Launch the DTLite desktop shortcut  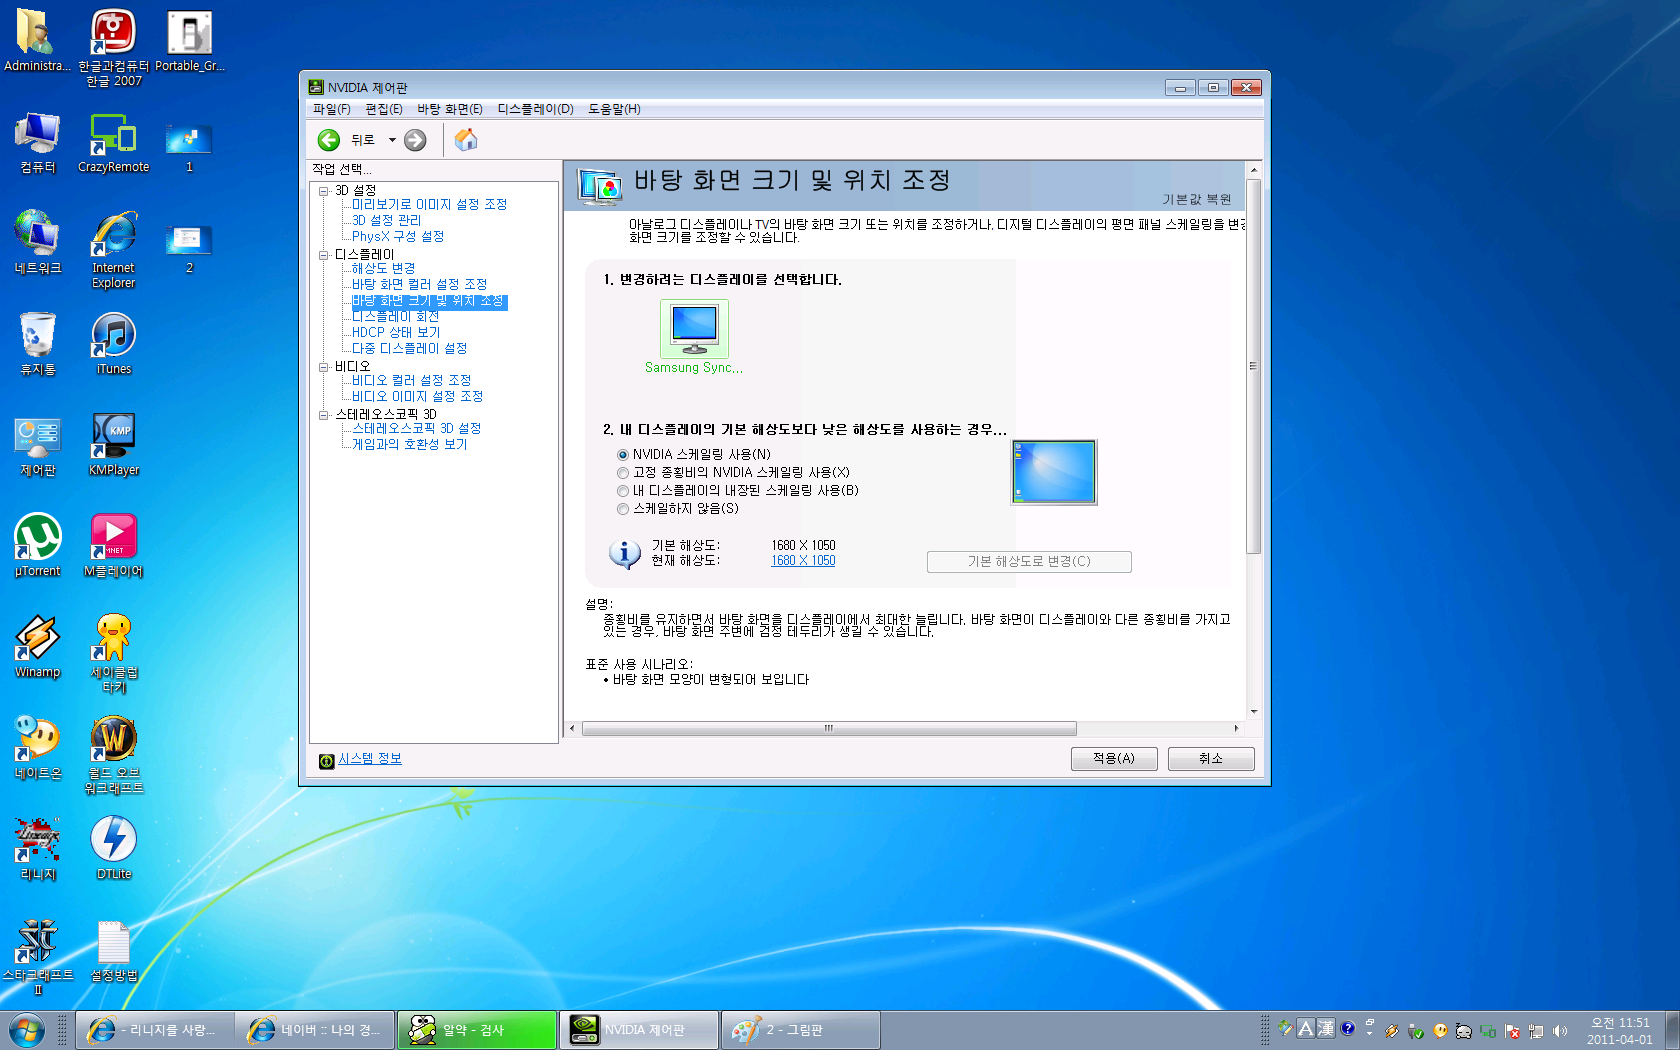click(x=114, y=849)
